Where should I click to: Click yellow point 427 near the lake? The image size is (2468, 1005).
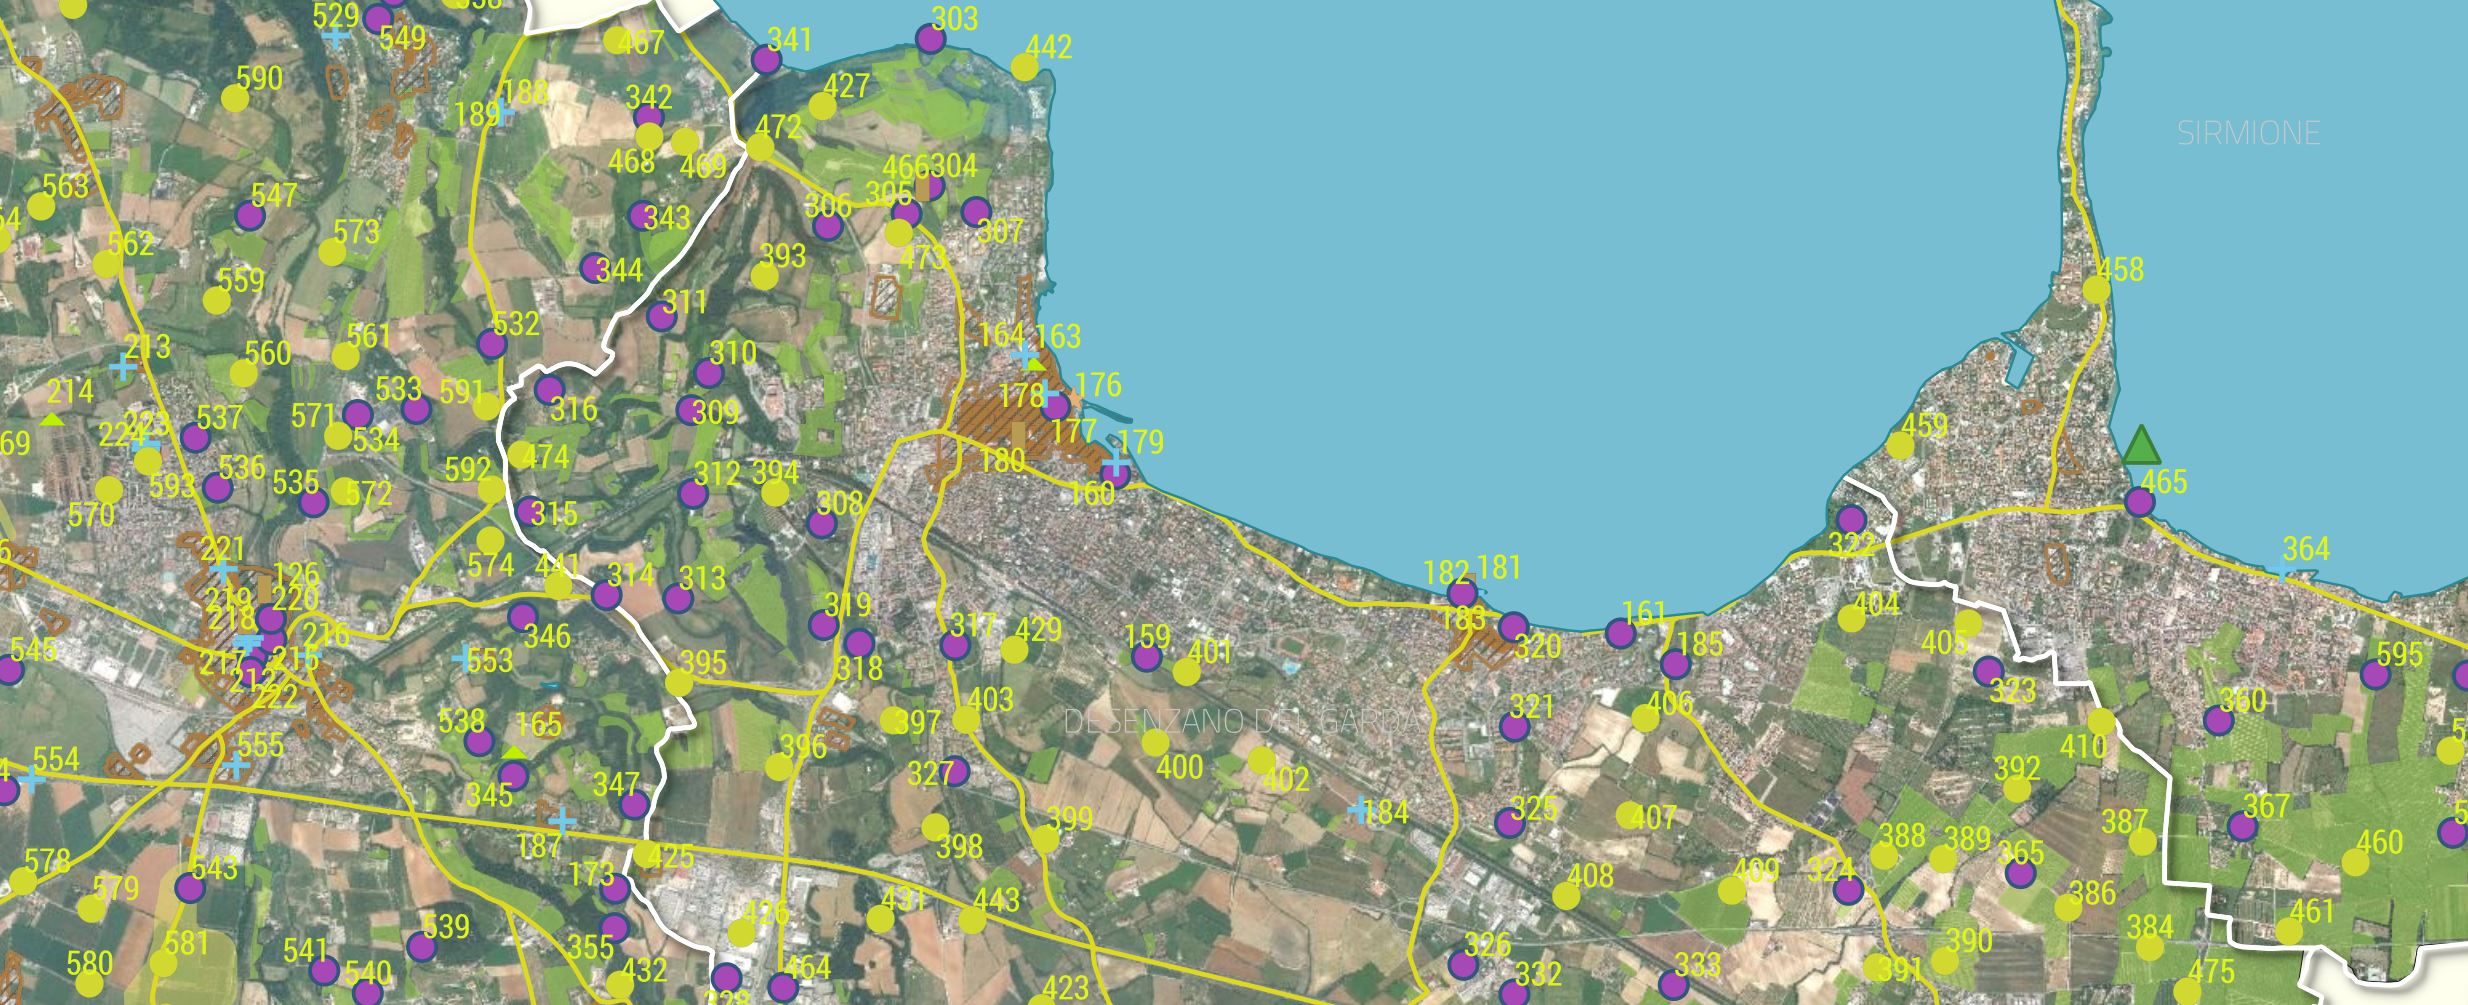[822, 106]
